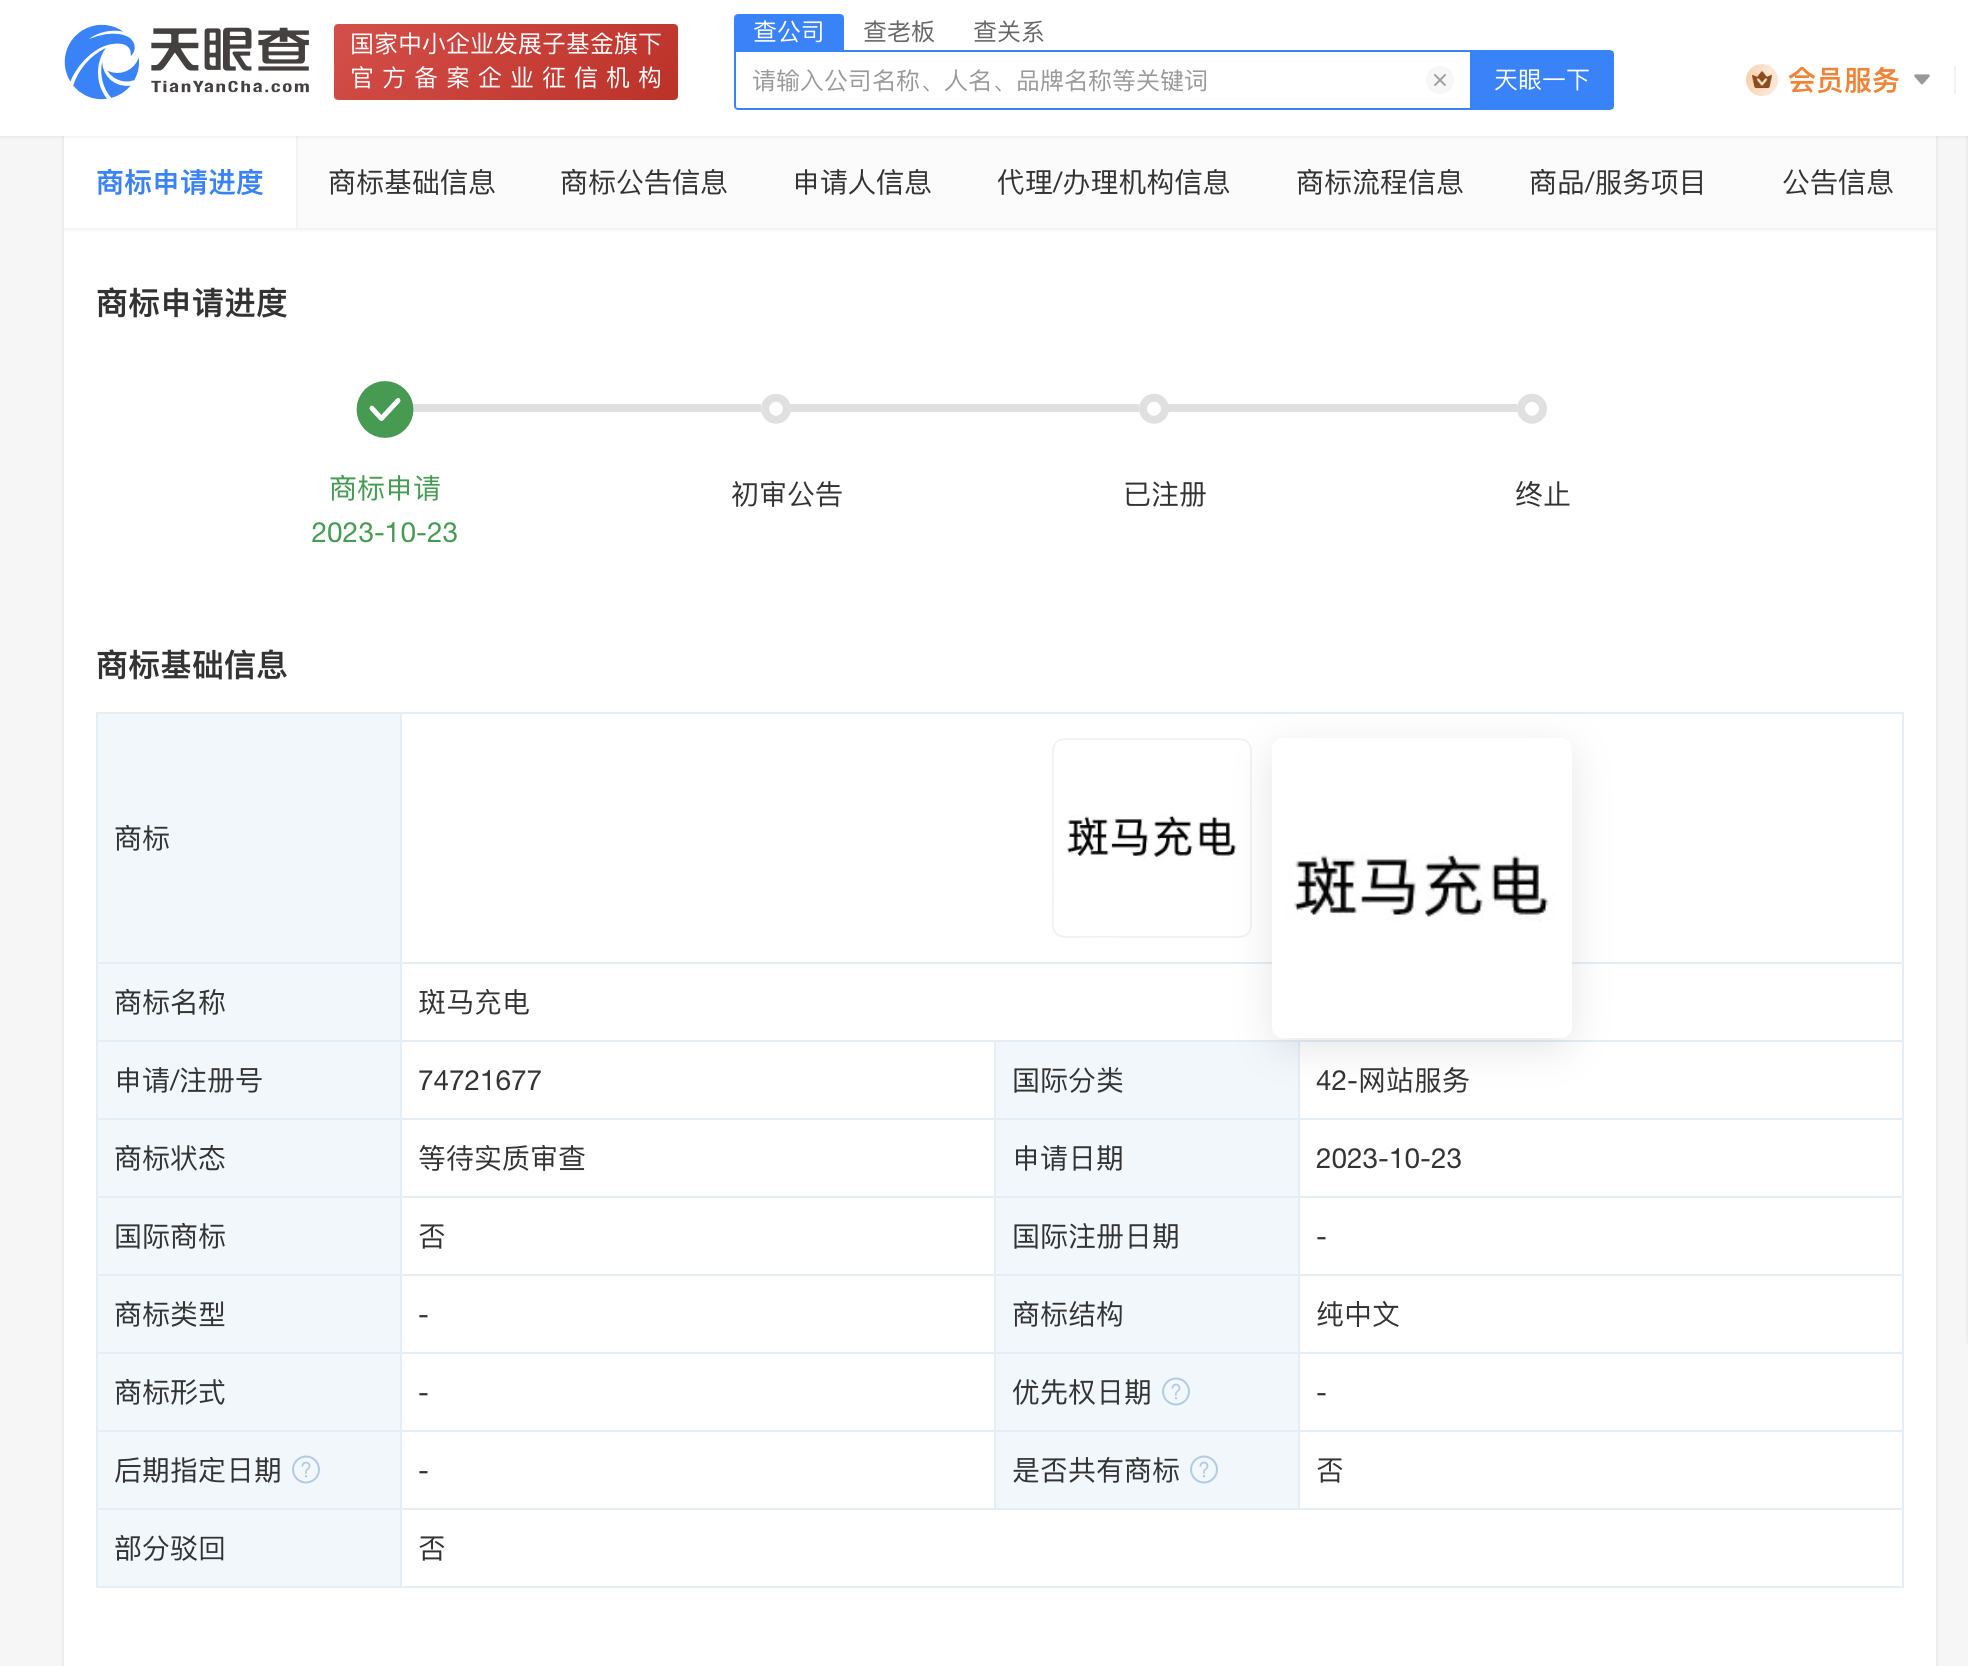Switch to the 商标流程信息 tab
Viewport: 1968px width, 1666px height.
click(x=1380, y=183)
